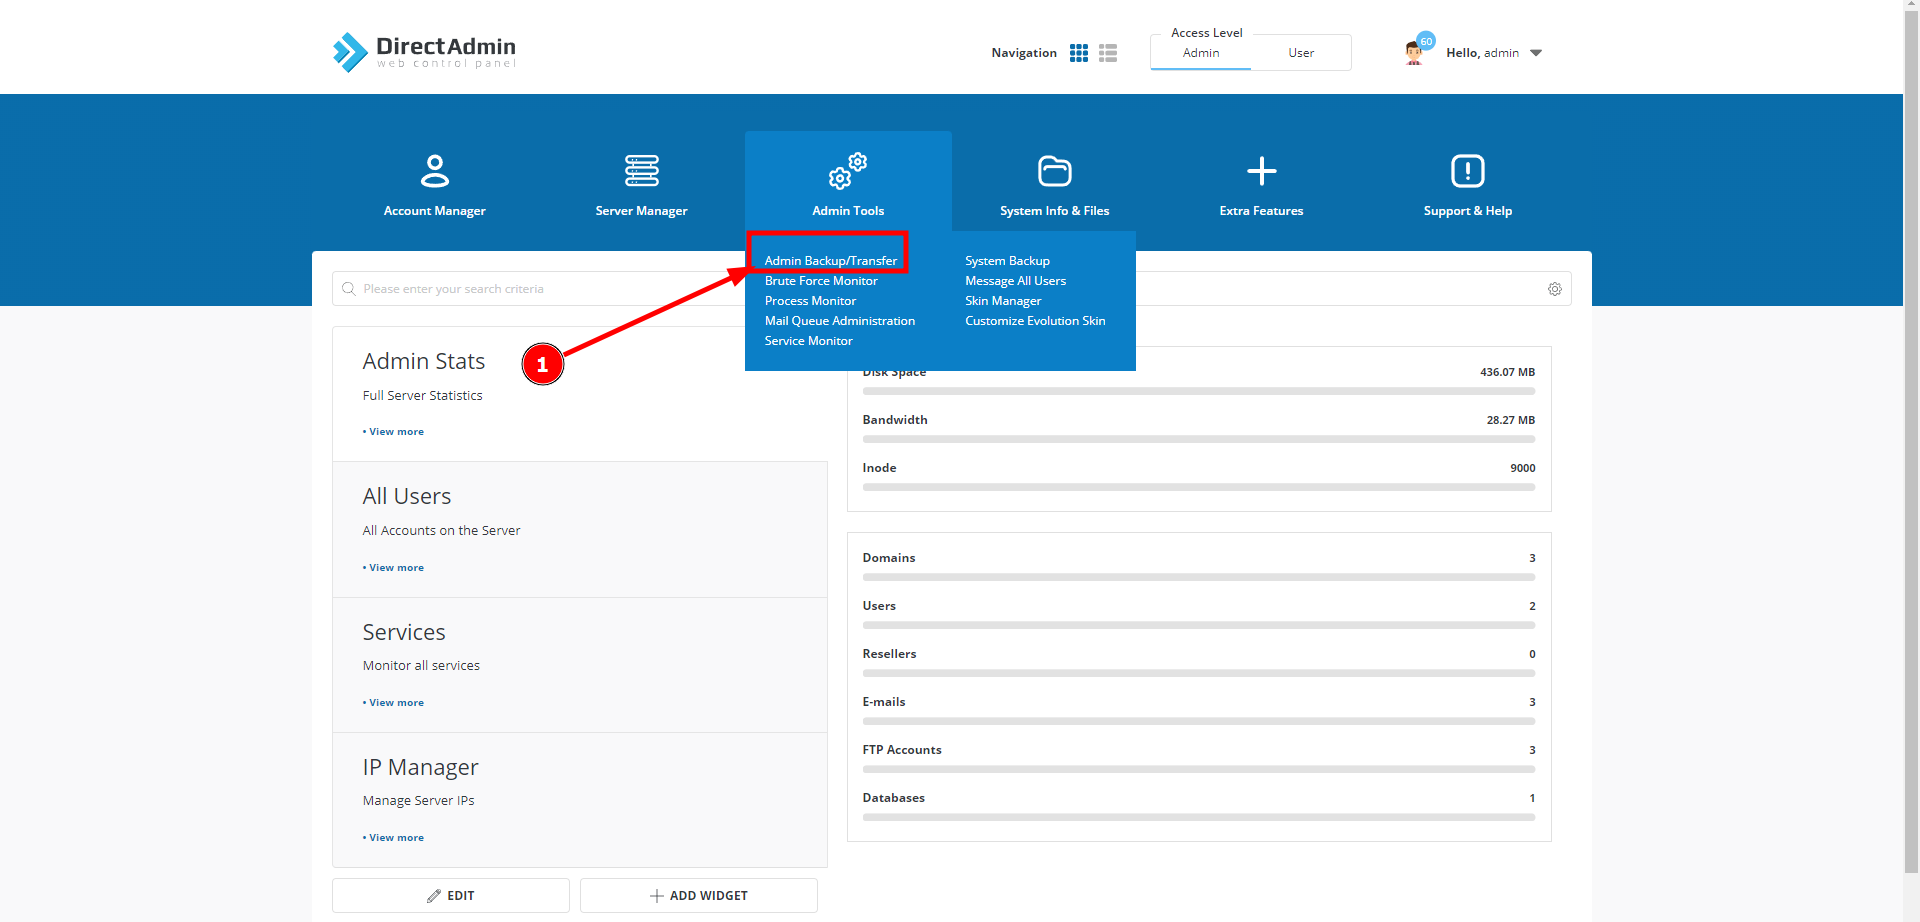Click the search magnifier icon
Viewport: 1920px width, 922px height.
point(348,289)
